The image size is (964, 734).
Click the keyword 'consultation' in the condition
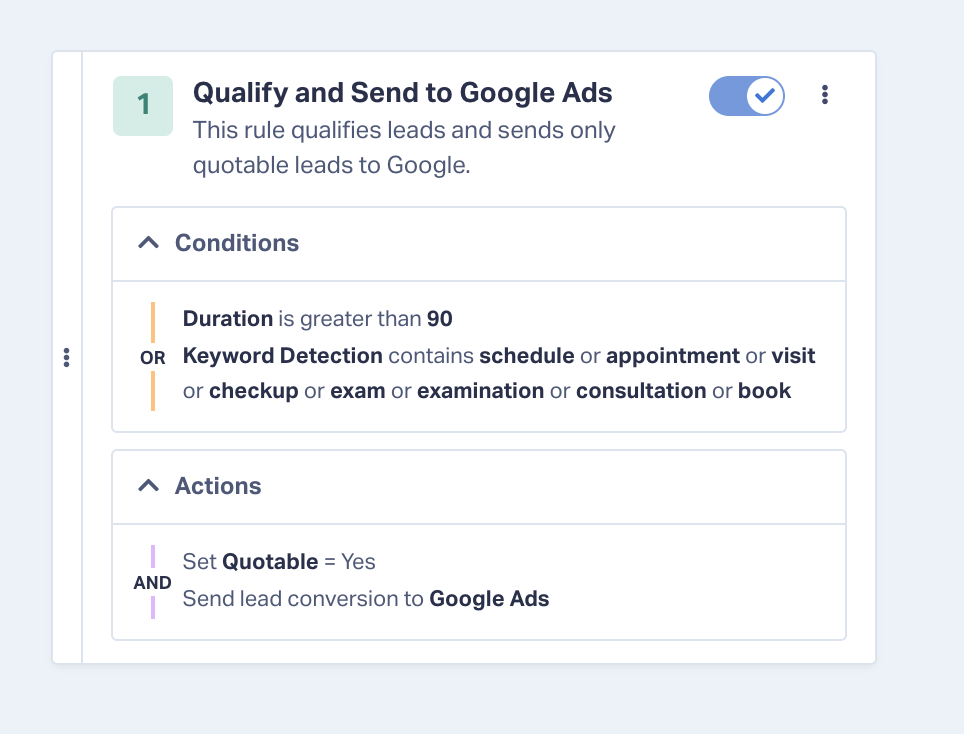(x=641, y=391)
